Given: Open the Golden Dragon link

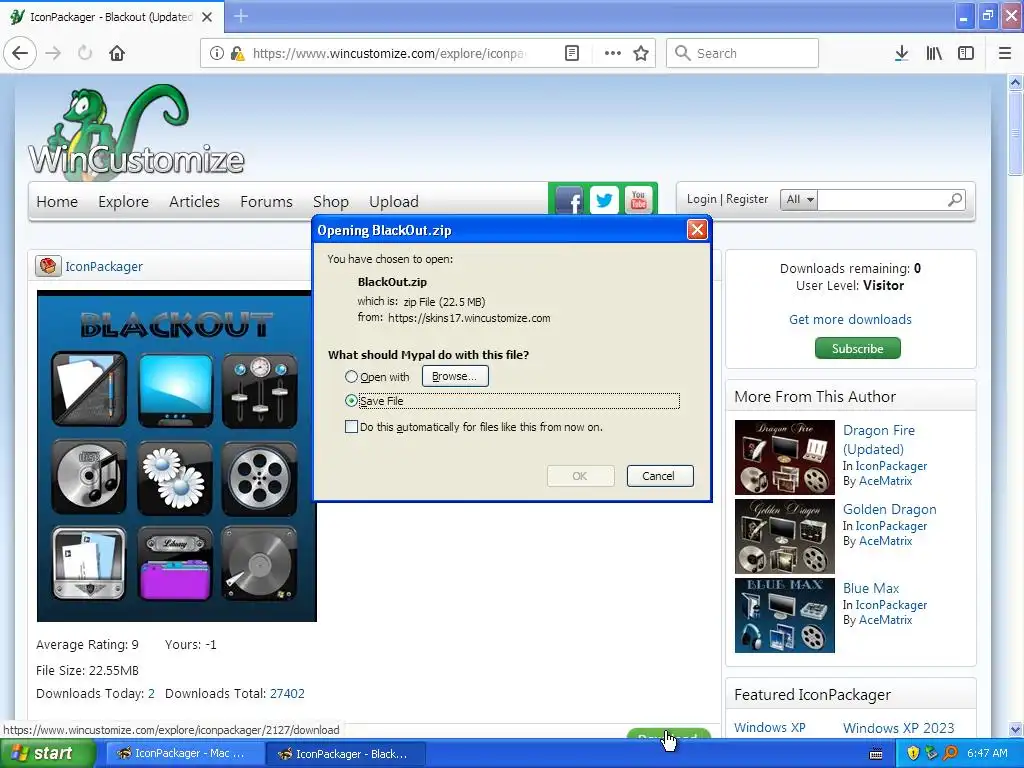Looking at the screenshot, I should 889,509.
